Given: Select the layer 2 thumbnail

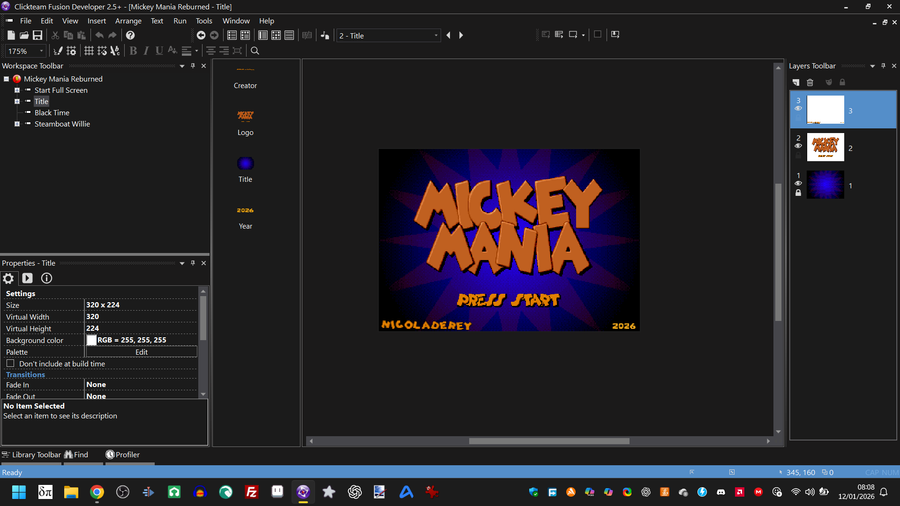Looking at the screenshot, I should click(825, 147).
